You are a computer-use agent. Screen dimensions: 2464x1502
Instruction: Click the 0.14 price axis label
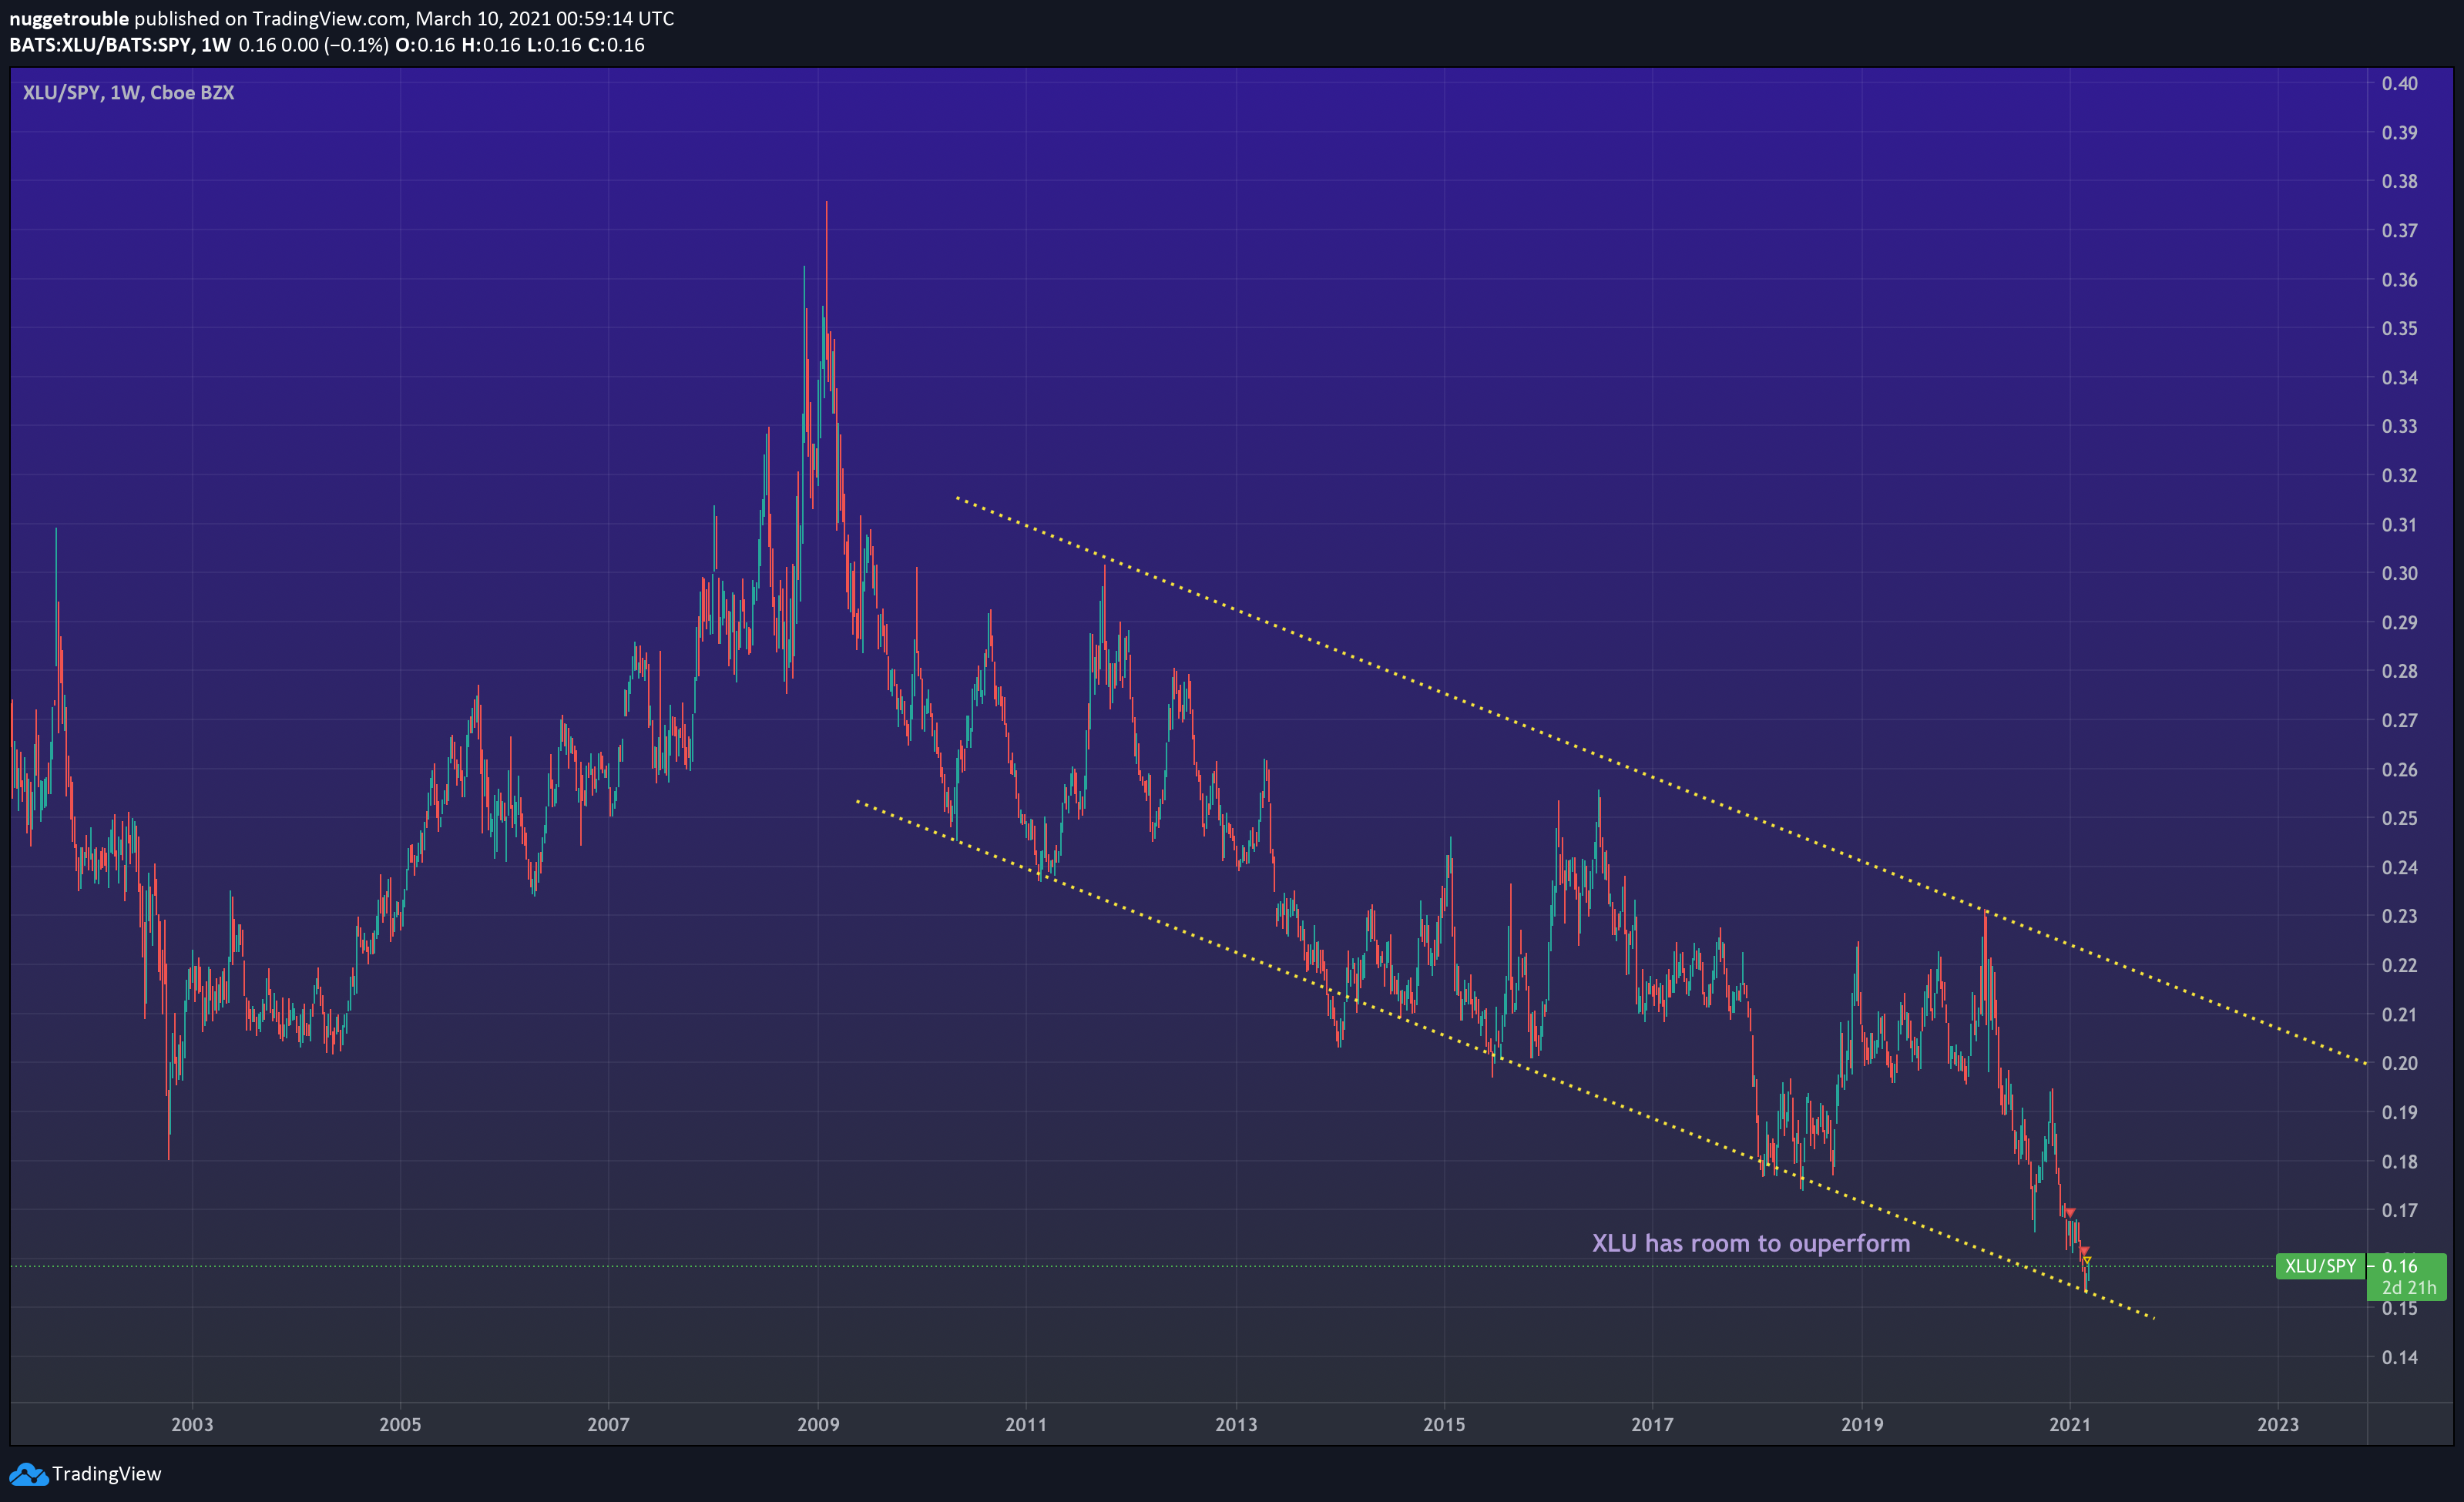(2399, 1357)
